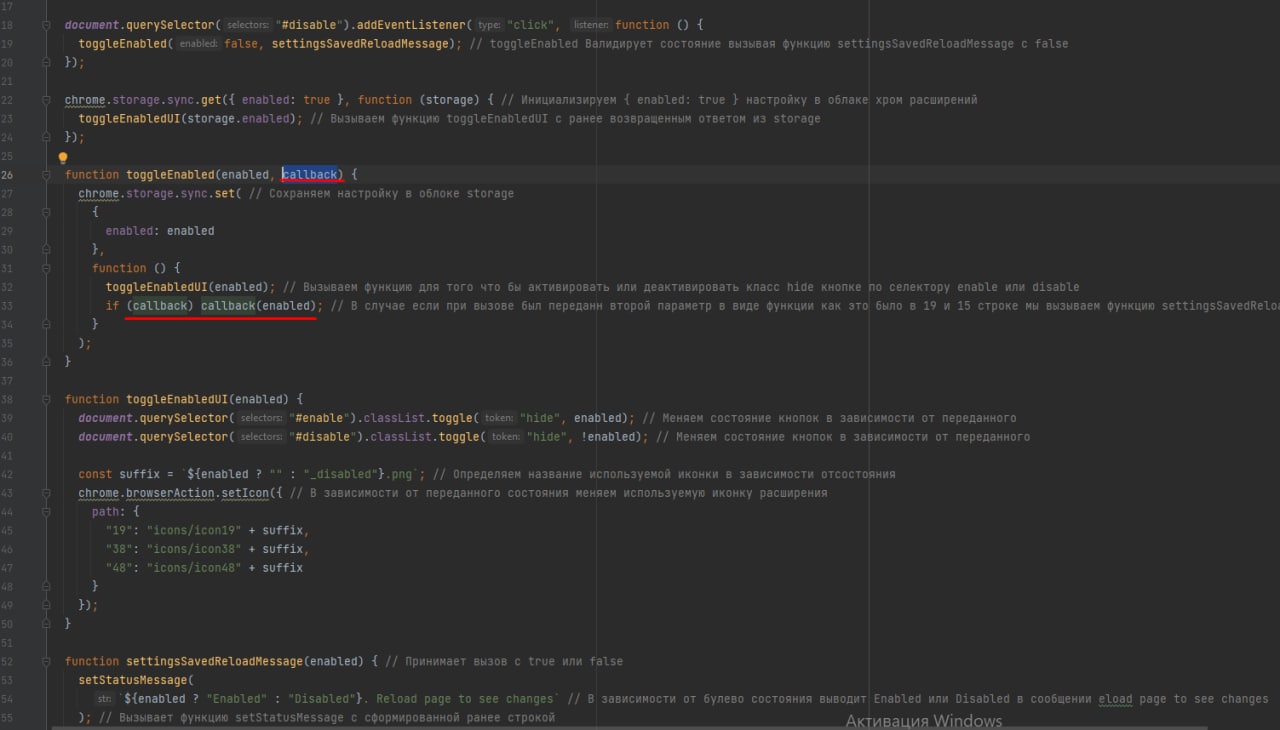Click line number 17 in the gutter
The width and height of the screenshot is (1280, 730).
8,6
